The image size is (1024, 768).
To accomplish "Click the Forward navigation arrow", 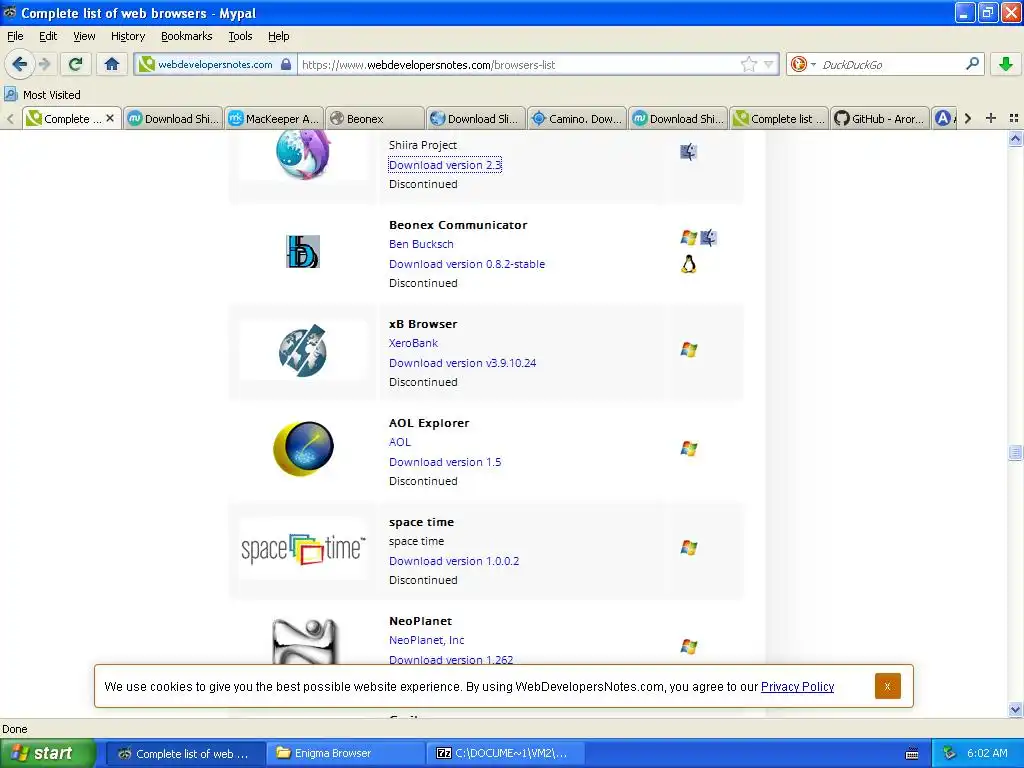I will pos(44,64).
